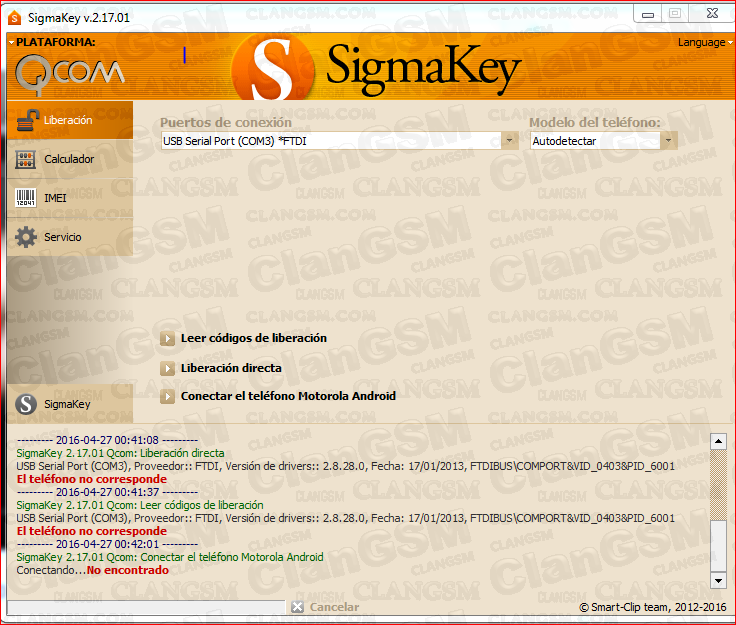Image resolution: width=736 pixels, height=625 pixels.
Task: Select the IMEI tab
Action: 70,198
